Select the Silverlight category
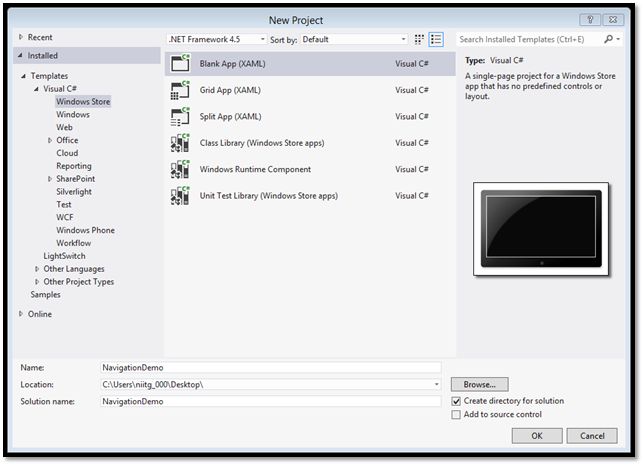This screenshot has height=466, width=644. tap(74, 192)
